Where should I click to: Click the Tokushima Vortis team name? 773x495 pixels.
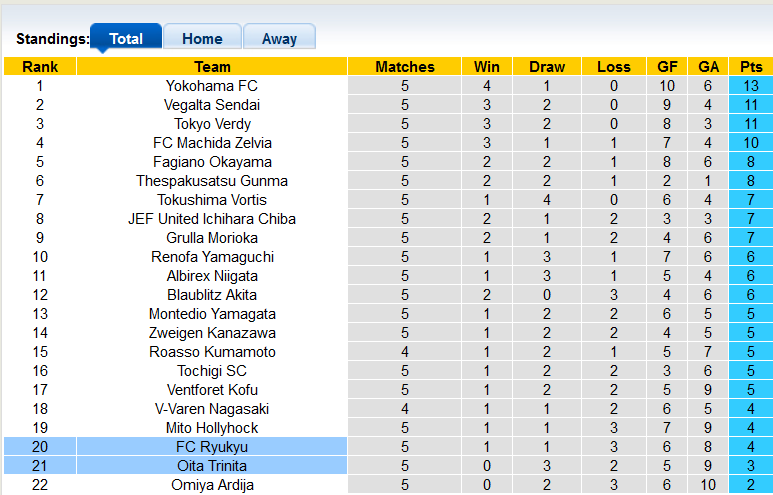coord(212,200)
